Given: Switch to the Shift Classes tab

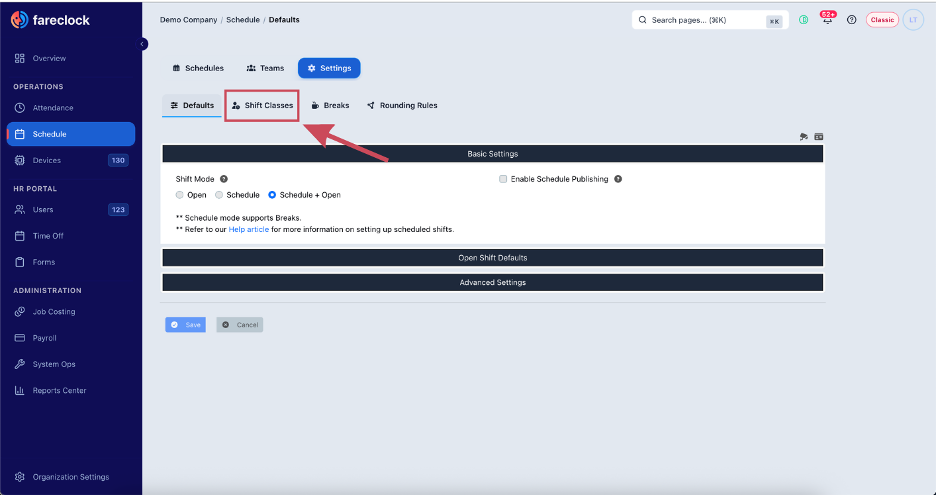Looking at the screenshot, I should click(x=262, y=106).
